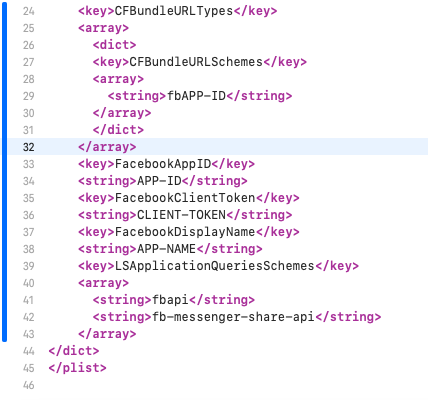
Task: Click the FacebookClientToken key text
Action: point(185,198)
